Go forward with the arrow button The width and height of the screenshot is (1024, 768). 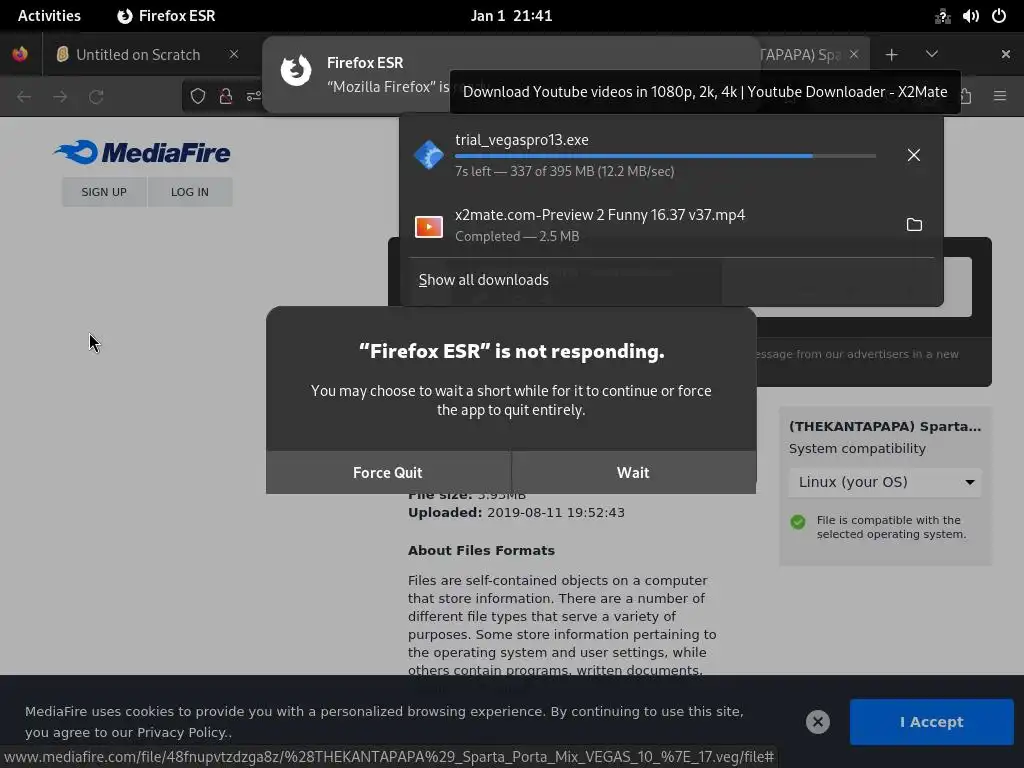[60, 97]
